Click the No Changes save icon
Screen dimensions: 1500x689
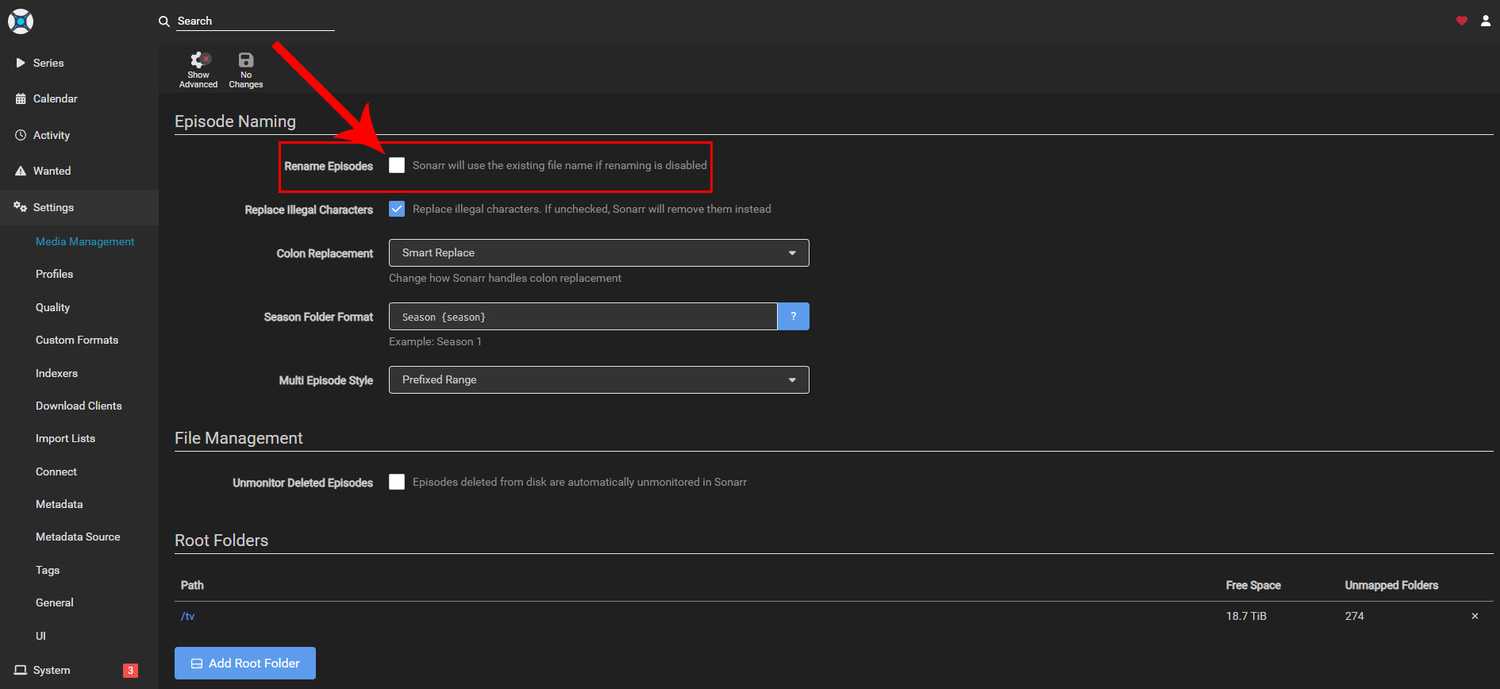click(x=246, y=60)
